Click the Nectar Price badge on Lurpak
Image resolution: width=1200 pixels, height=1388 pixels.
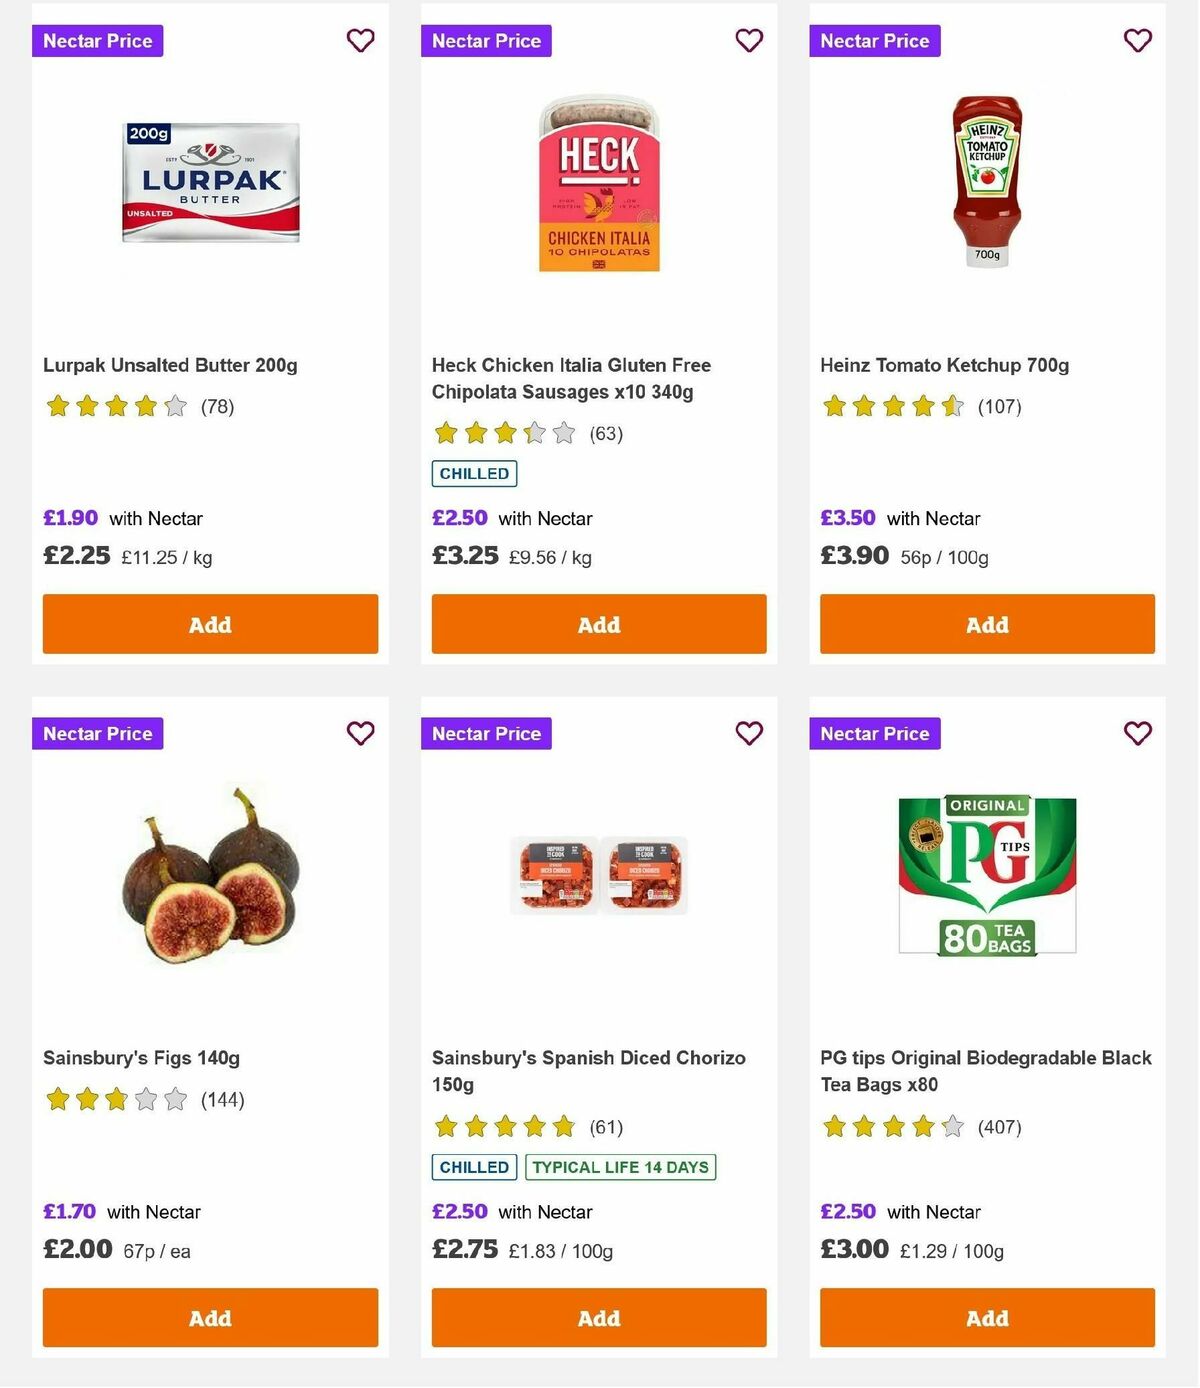(x=97, y=41)
